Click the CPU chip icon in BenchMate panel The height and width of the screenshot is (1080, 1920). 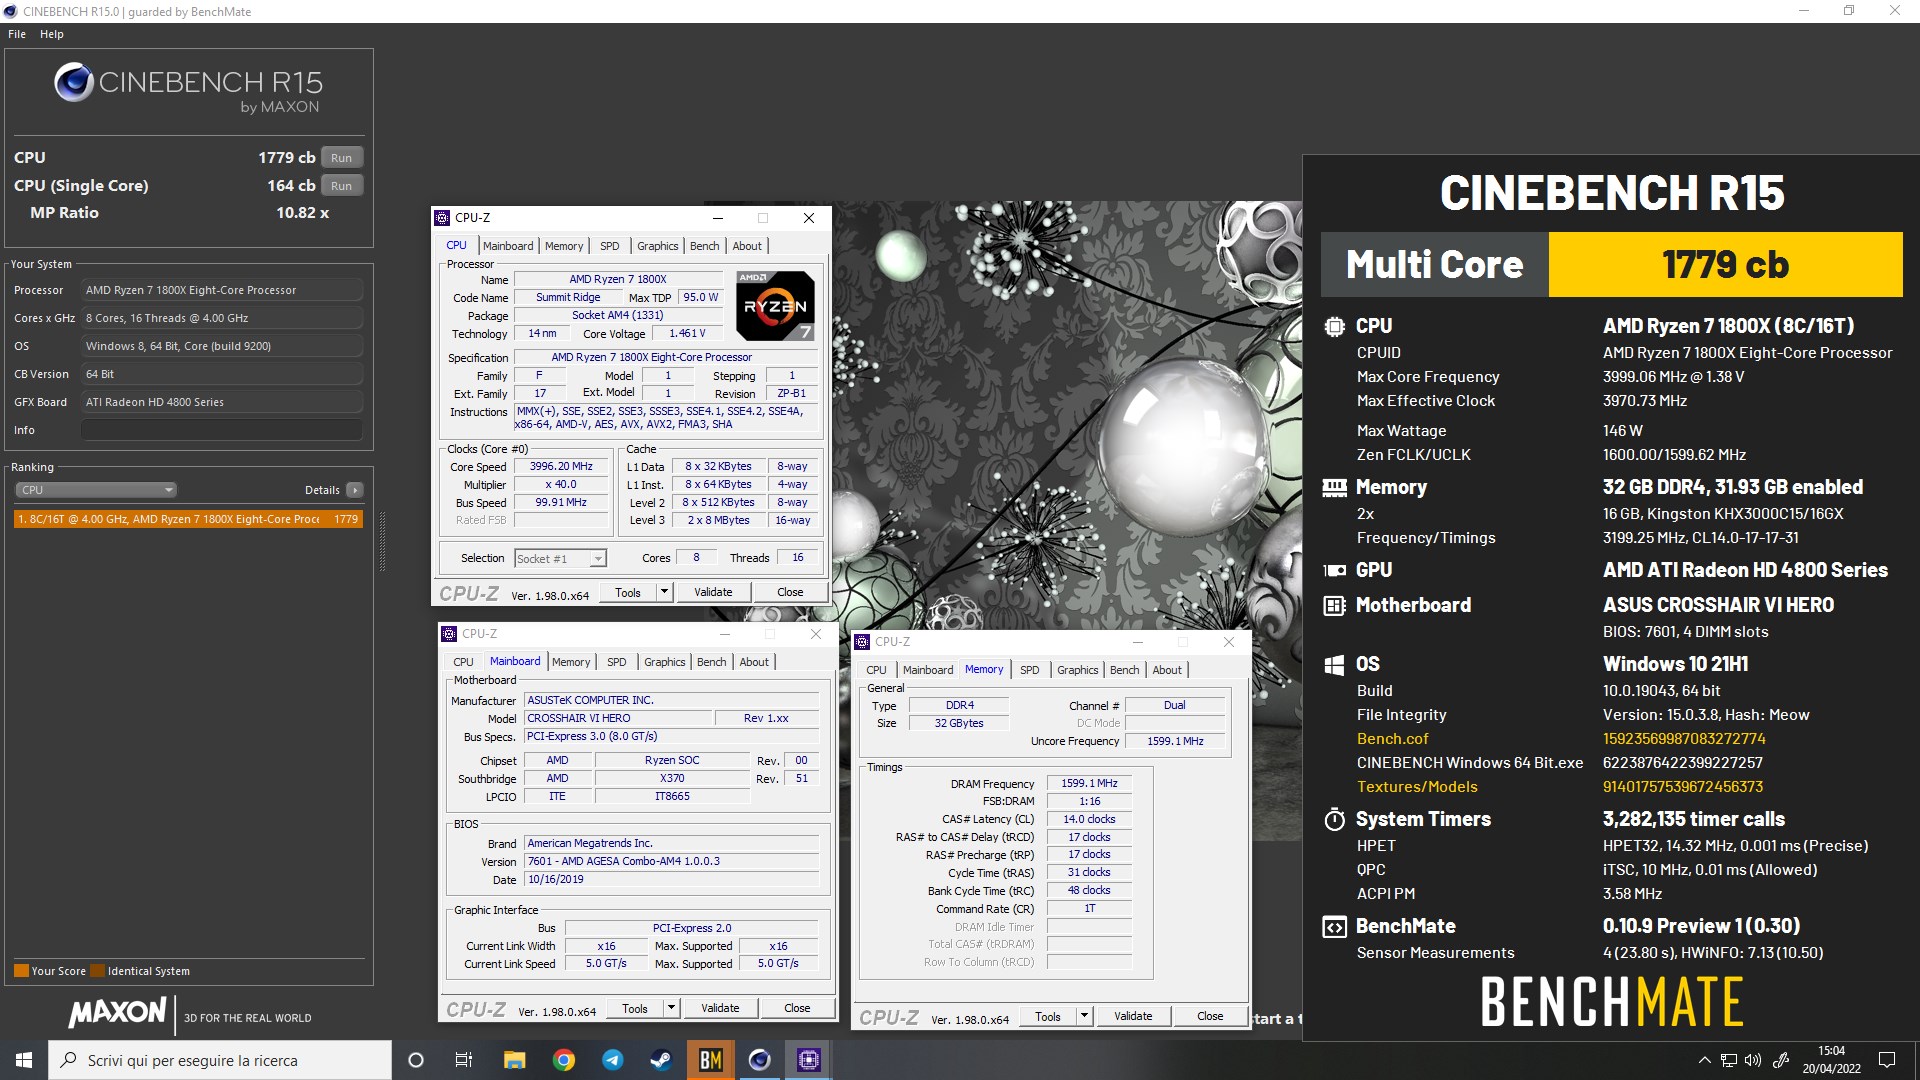pos(1334,326)
